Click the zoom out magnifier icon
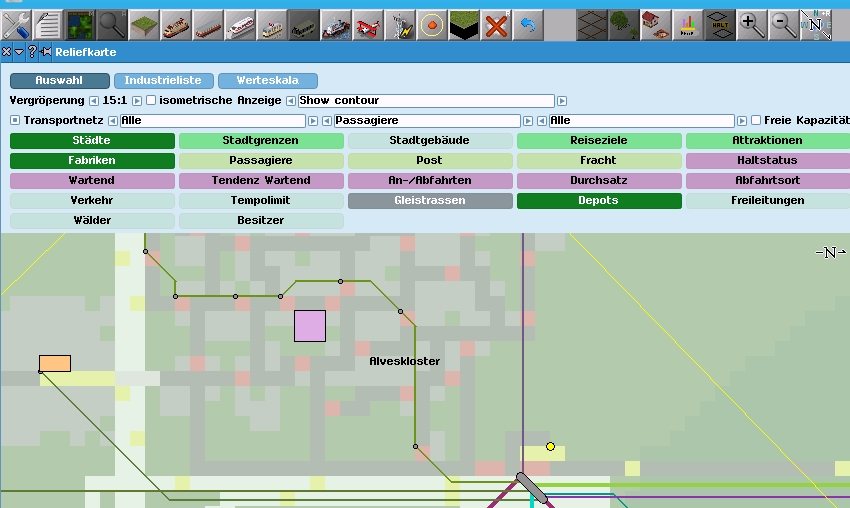The width and height of the screenshot is (850, 508). 783,25
